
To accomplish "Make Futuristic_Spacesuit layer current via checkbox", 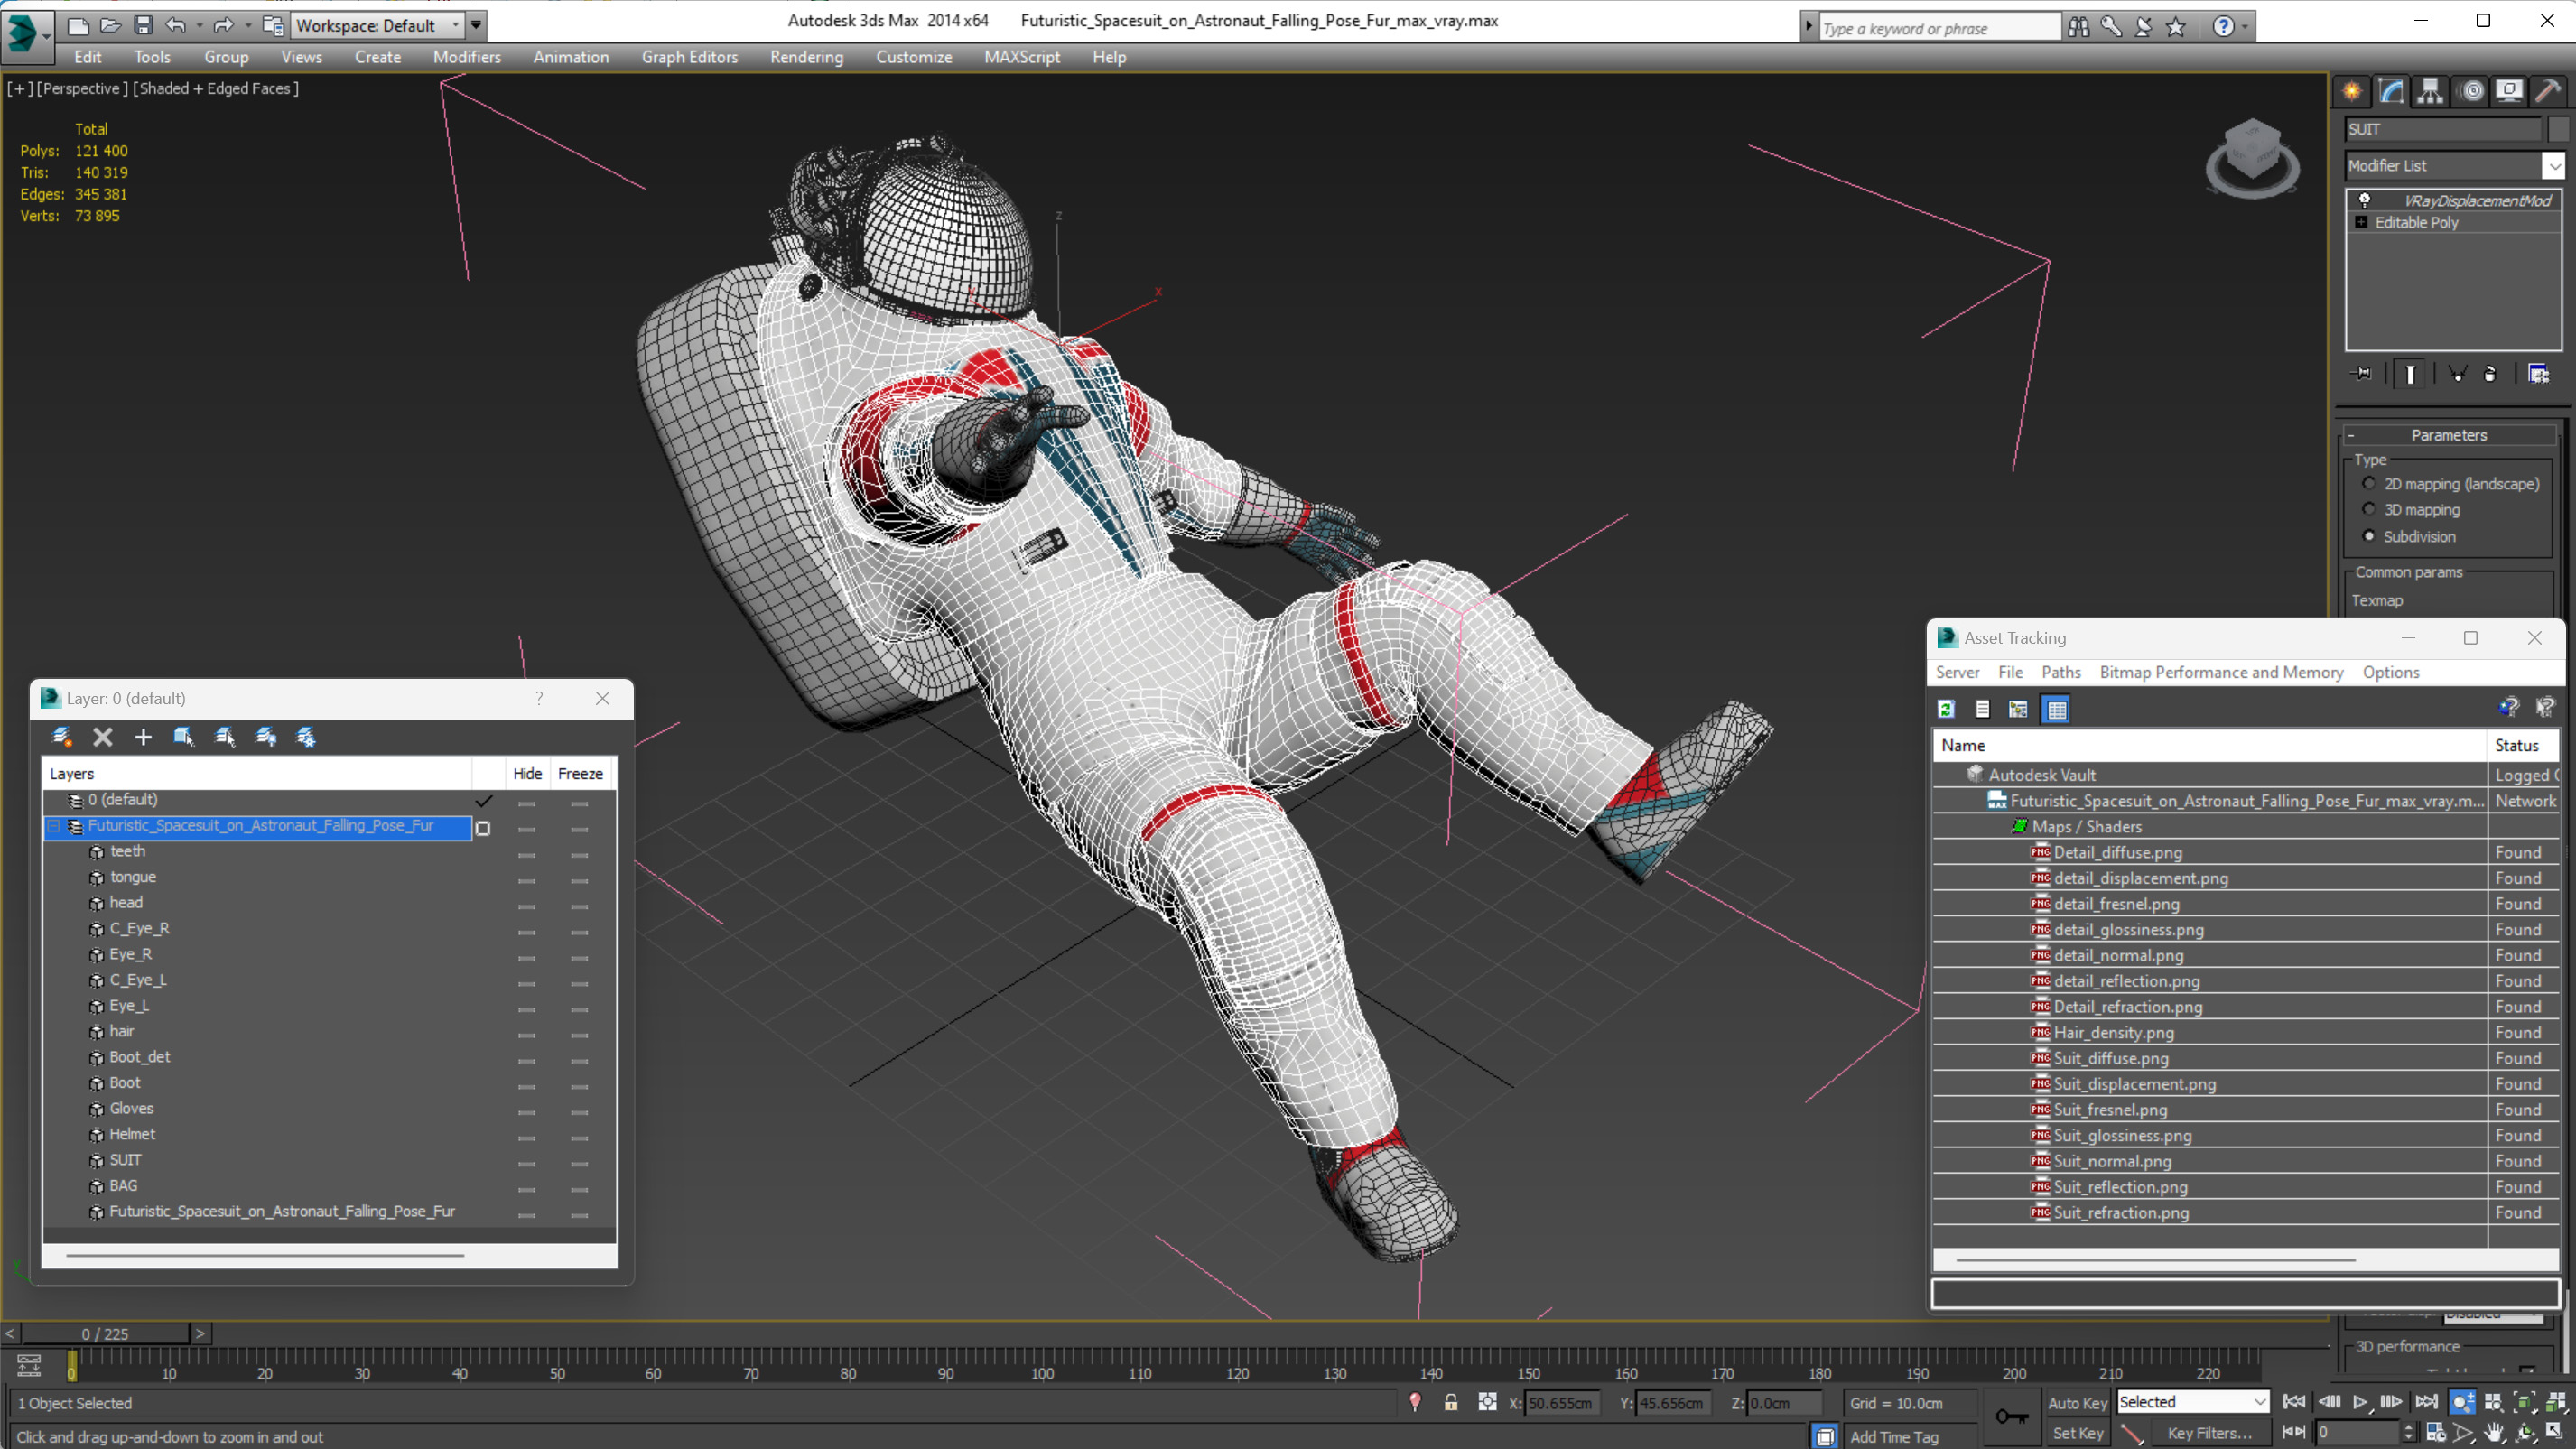I will coord(483,828).
